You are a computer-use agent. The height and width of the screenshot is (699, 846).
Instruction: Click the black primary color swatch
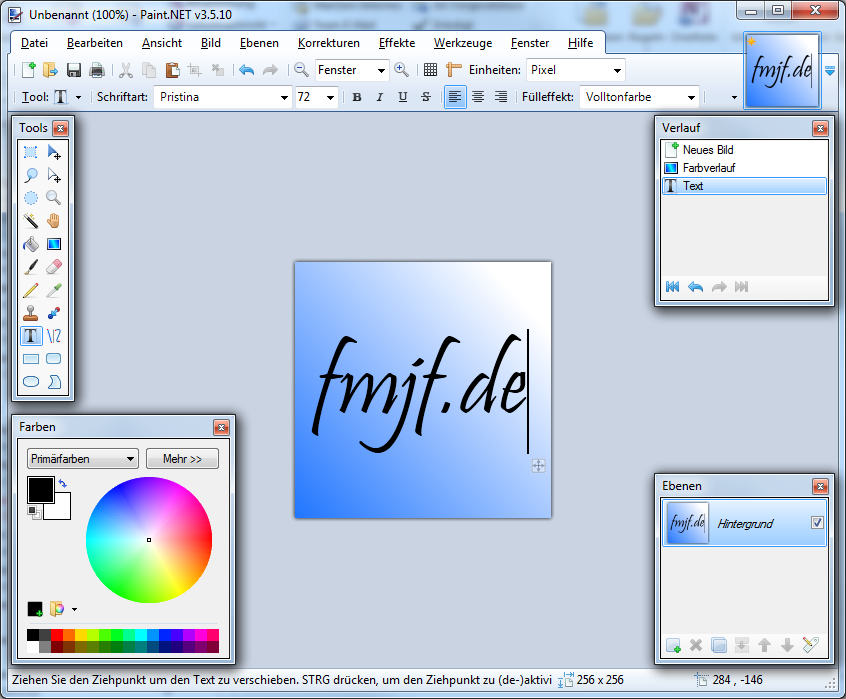coord(41,490)
